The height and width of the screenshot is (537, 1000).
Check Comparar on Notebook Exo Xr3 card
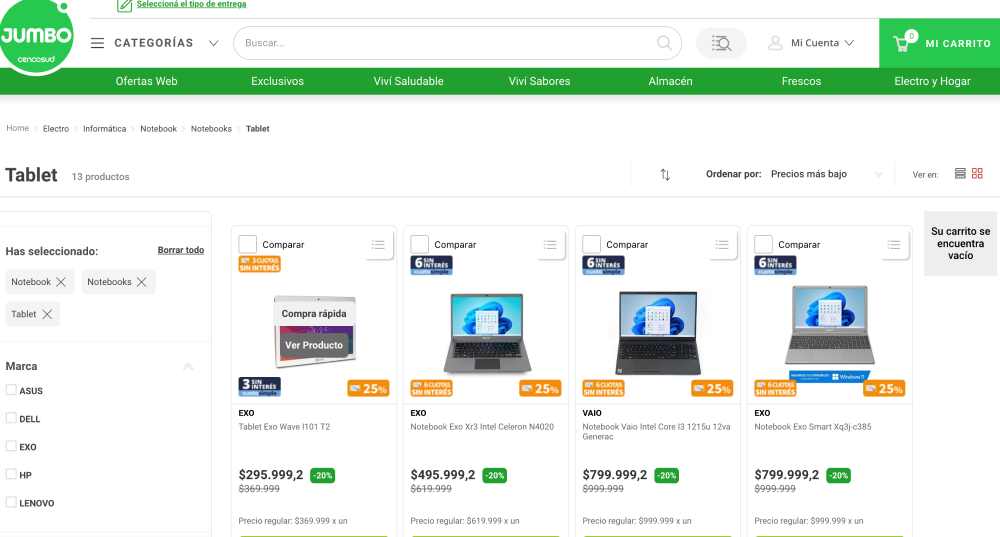(420, 244)
